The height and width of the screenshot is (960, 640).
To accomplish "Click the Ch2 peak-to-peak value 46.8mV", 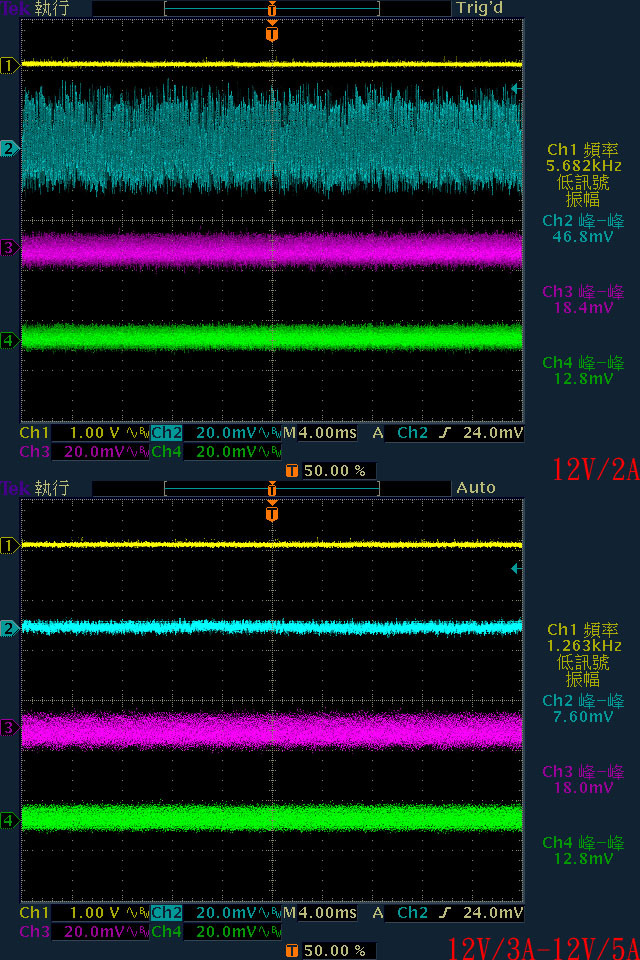I will pos(583,237).
